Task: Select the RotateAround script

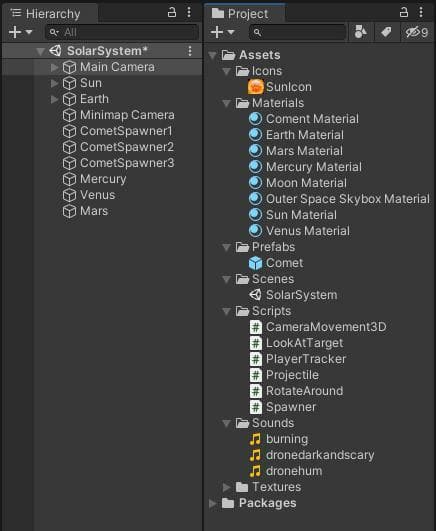Action: click(304, 391)
